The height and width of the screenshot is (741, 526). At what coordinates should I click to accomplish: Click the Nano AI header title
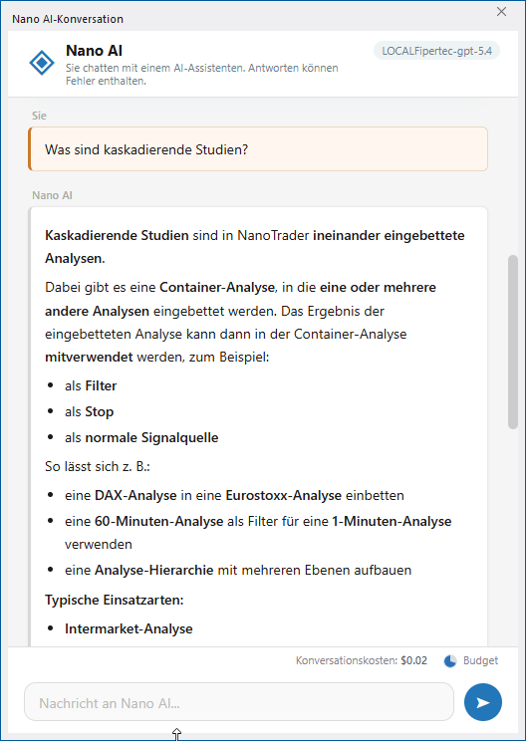point(94,50)
